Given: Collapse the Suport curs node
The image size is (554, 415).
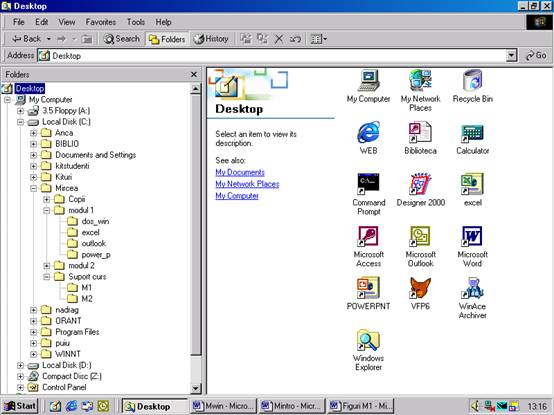Looking at the screenshot, I should click(x=47, y=277).
